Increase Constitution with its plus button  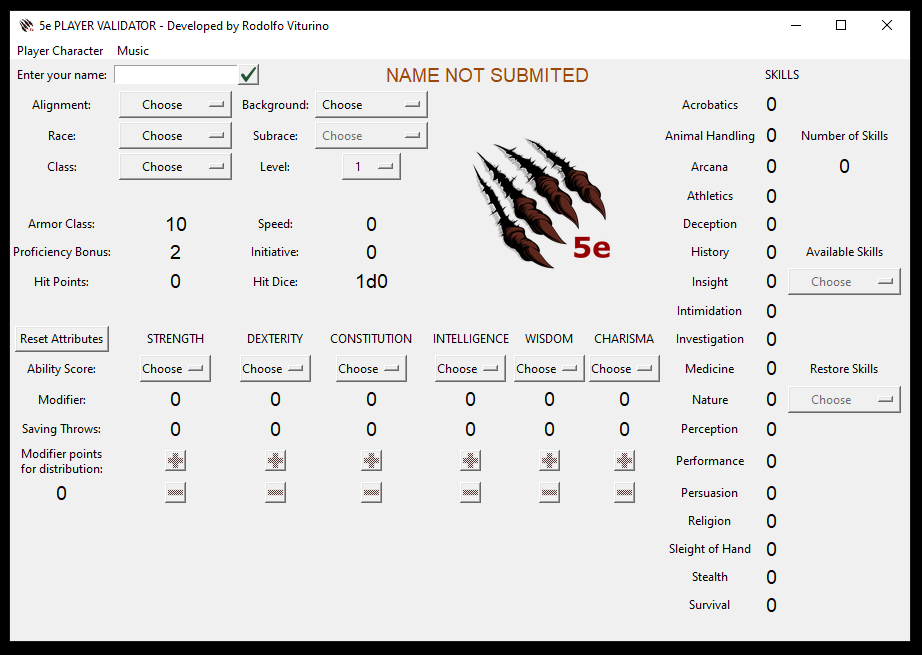coord(371,460)
